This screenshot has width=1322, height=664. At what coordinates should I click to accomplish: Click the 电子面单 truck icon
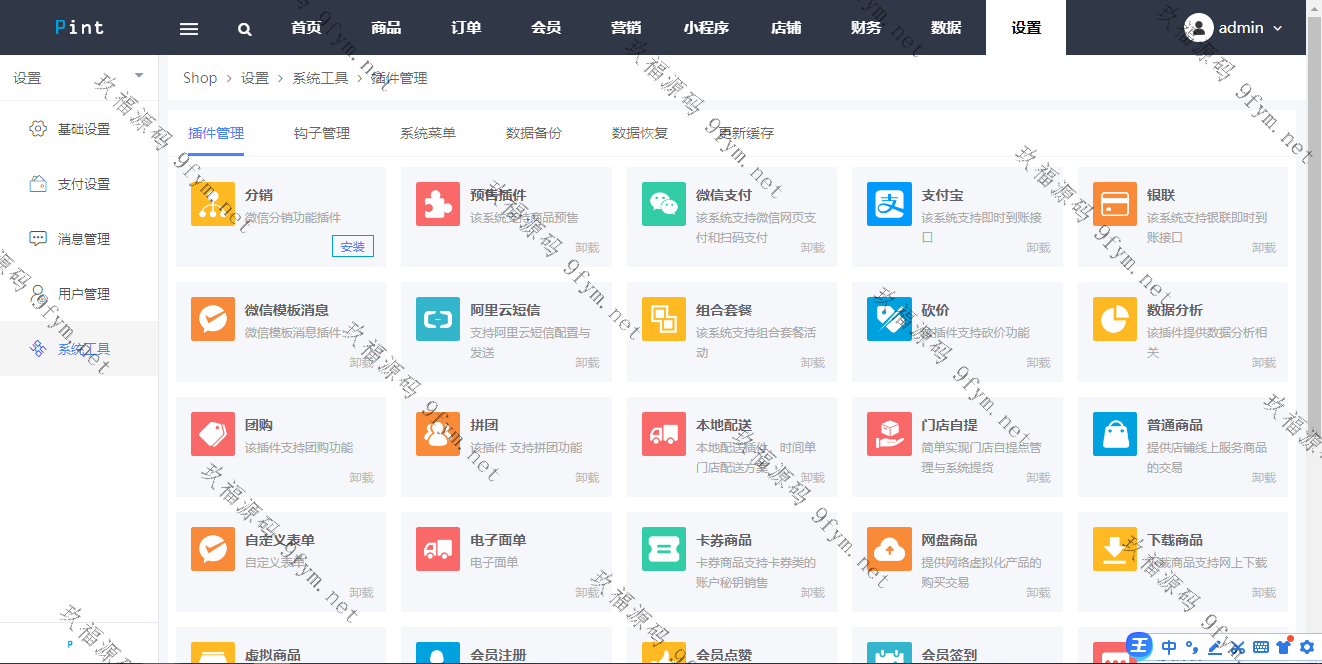click(x=438, y=549)
